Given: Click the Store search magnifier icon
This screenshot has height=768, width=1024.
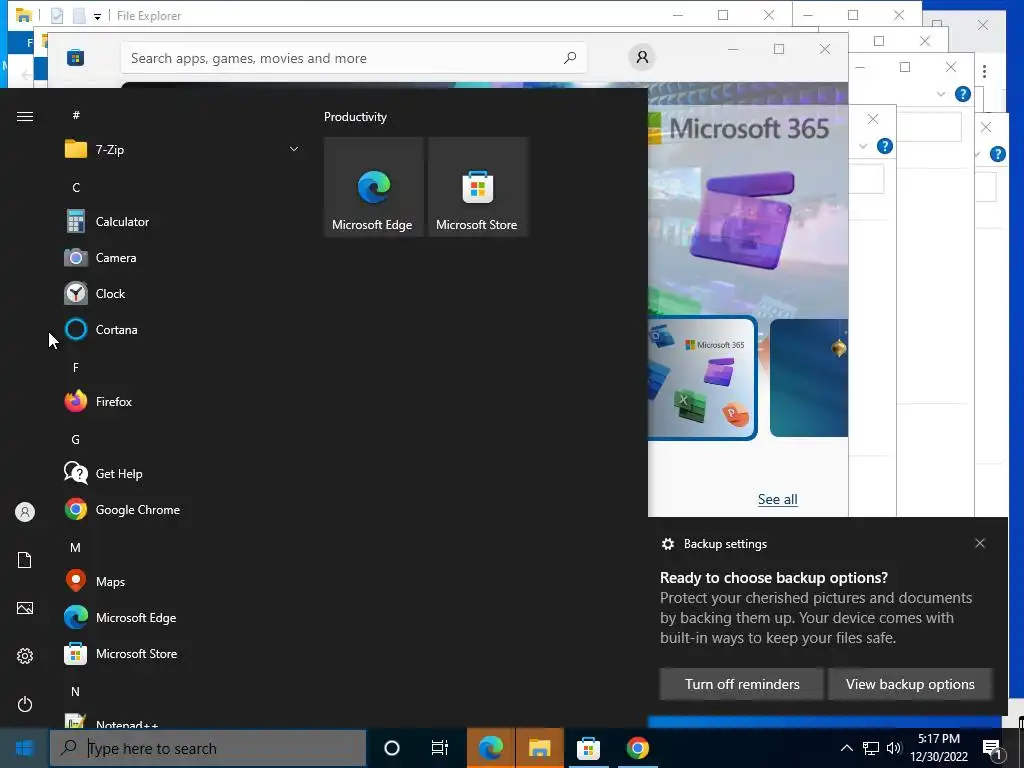Looking at the screenshot, I should pyautogui.click(x=570, y=57).
